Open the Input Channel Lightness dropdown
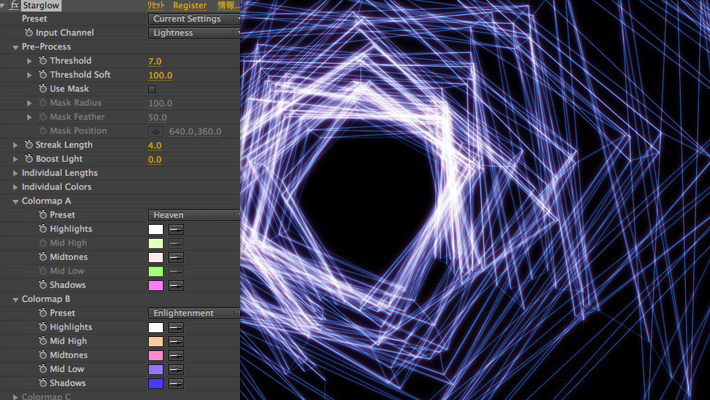This screenshot has height=400, width=710. pyautogui.click(x=194, y=33)
